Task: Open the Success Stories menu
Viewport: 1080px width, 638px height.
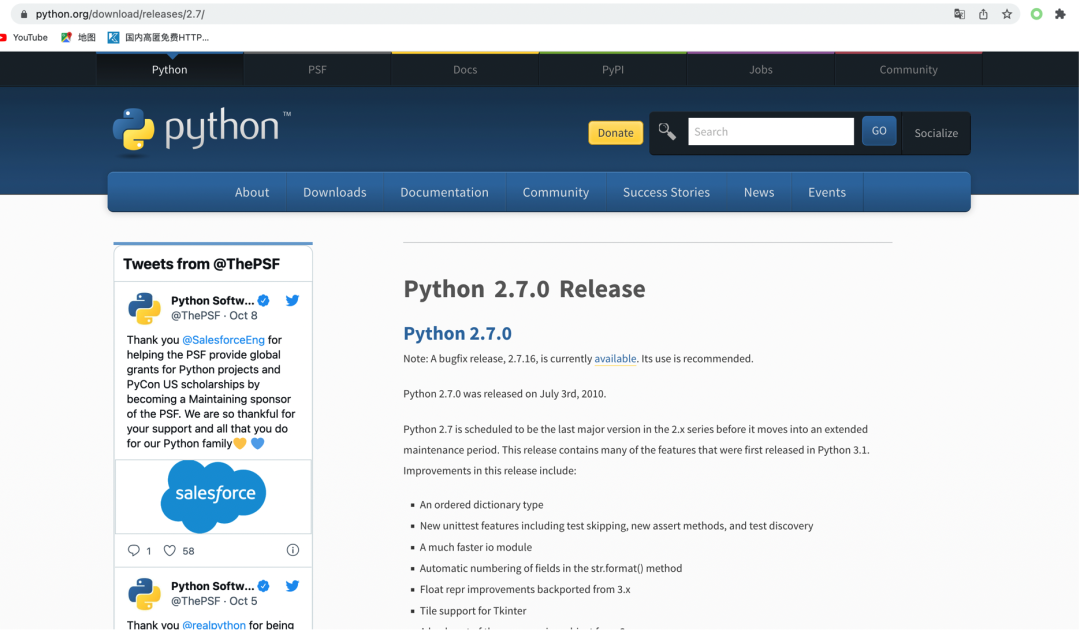Action: 666,192
